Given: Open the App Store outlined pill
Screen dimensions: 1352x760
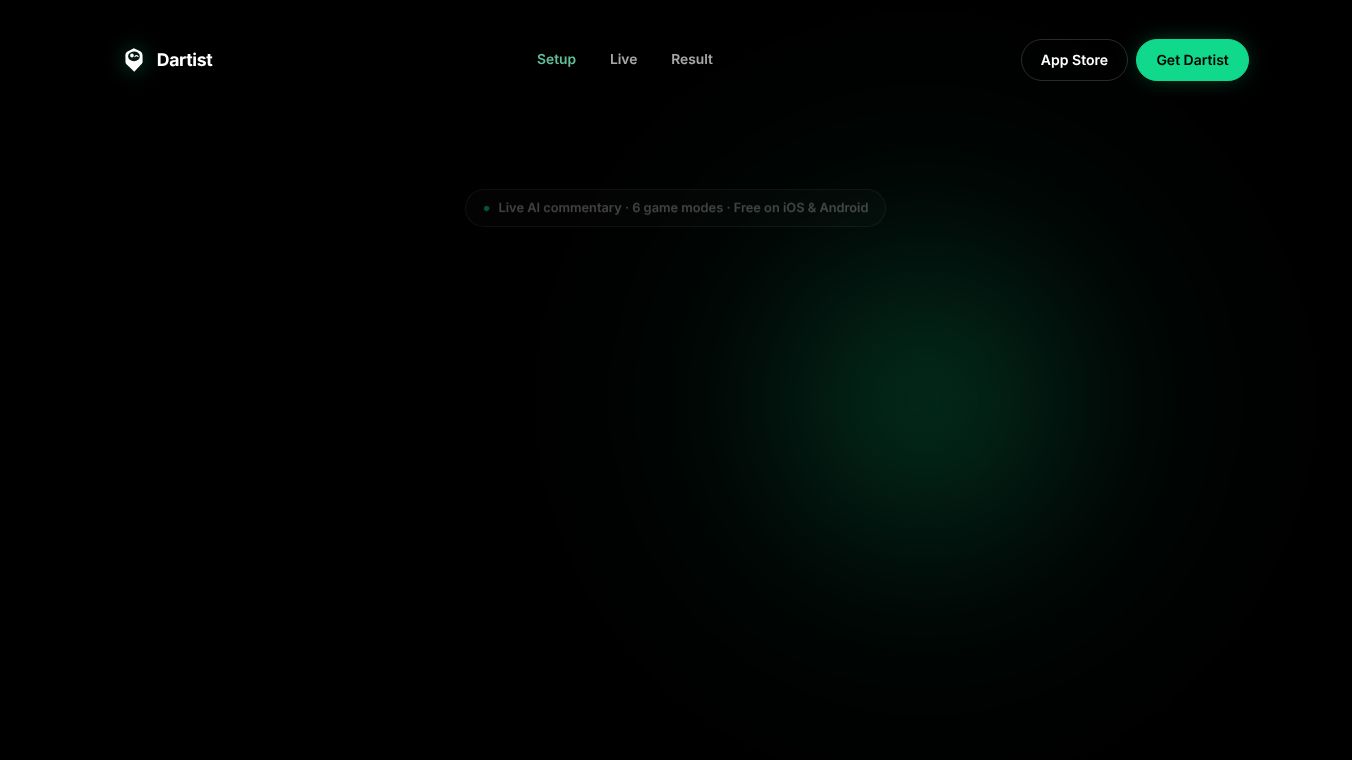Looking at the screenshot, I should [1074, 60].
